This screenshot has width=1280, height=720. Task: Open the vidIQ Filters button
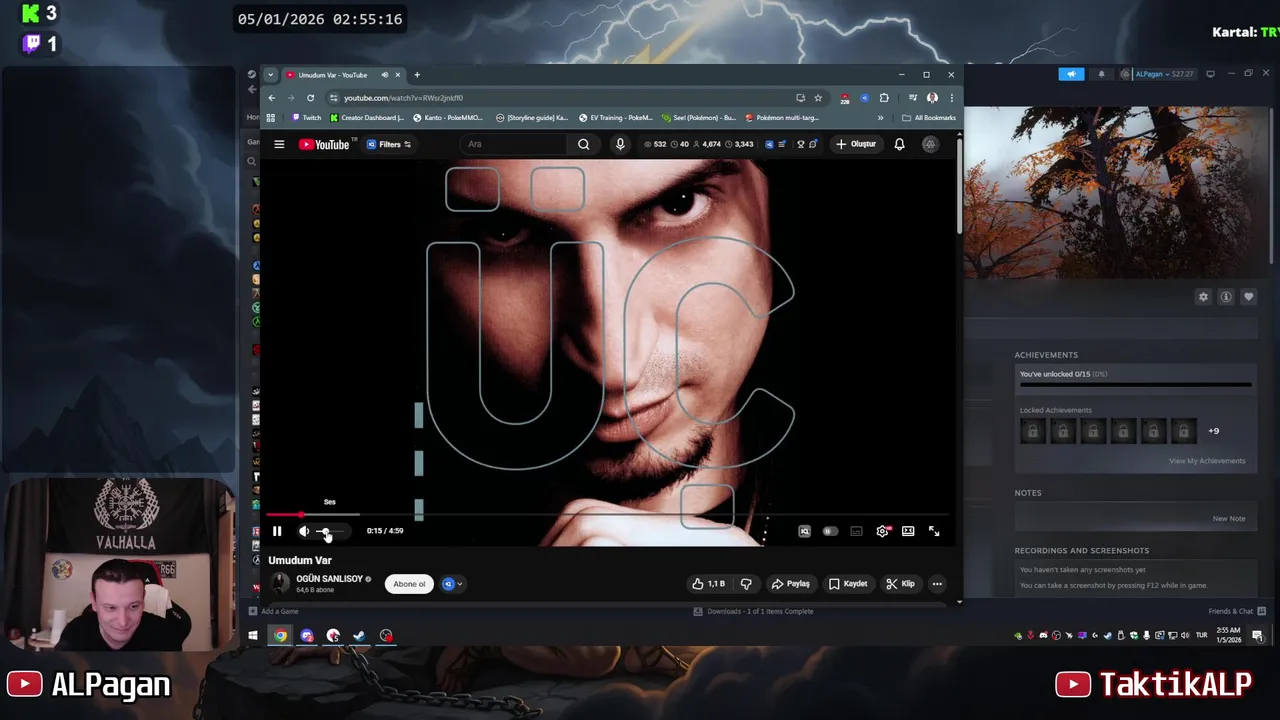tap(389, 144)
